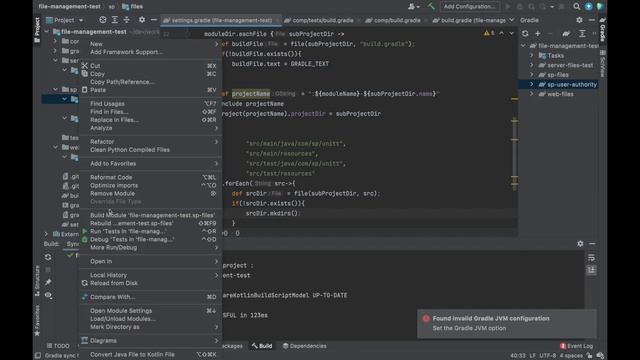640x360 pixels.
Task: Expand web-files Gradle node
Action: 531,94
